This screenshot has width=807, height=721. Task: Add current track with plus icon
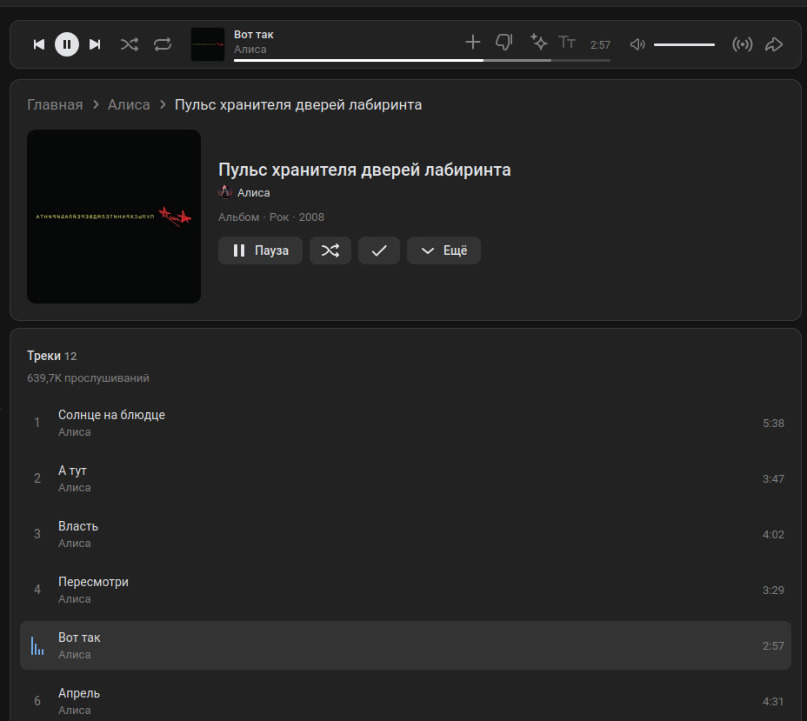pos(473,42)
